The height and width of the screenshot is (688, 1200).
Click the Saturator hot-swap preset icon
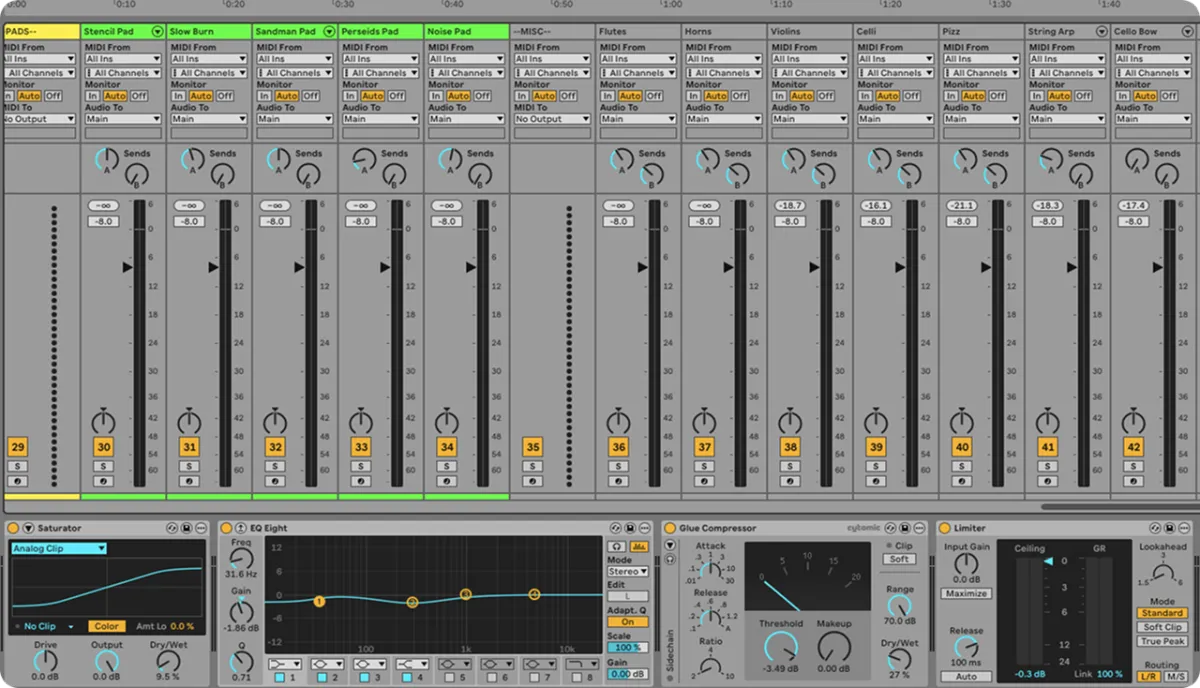coord(172,528)
